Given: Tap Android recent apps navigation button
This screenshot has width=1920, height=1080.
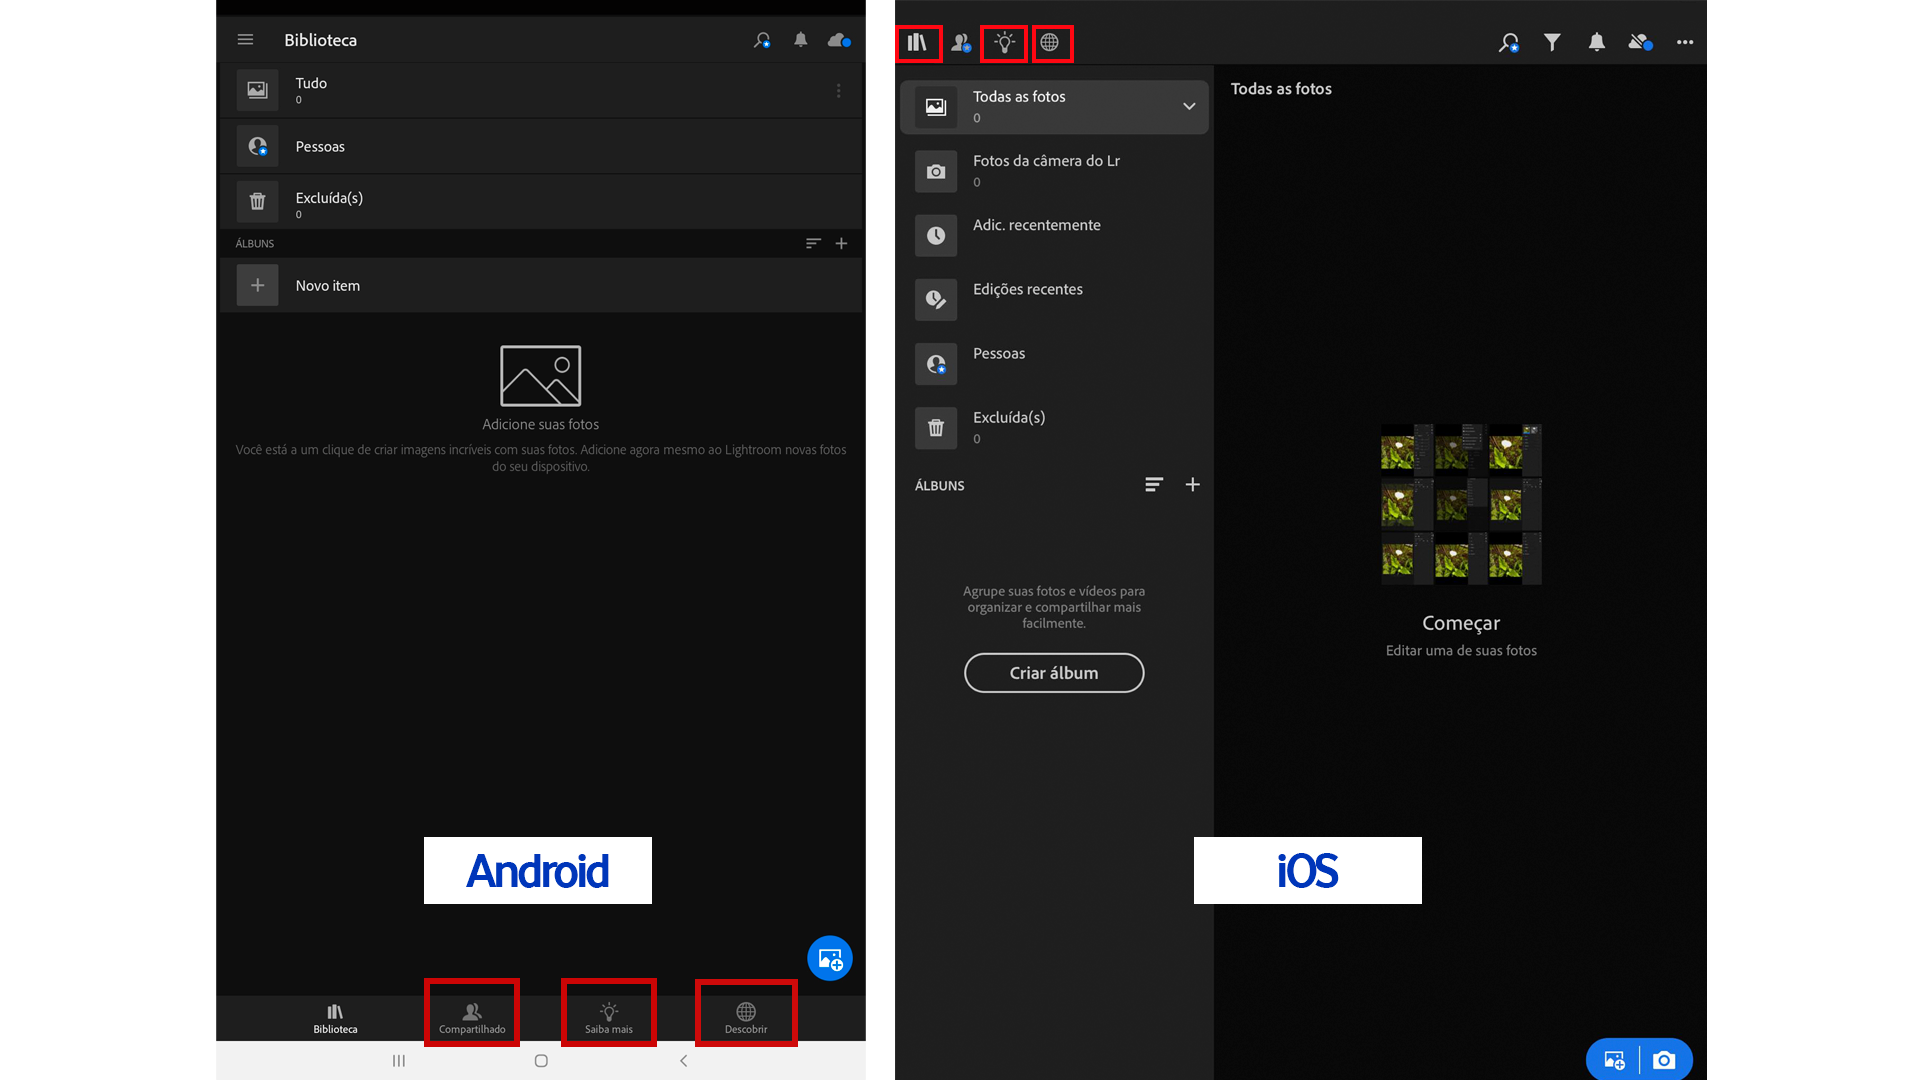Looking at the screenshot, I should 399,1061.
